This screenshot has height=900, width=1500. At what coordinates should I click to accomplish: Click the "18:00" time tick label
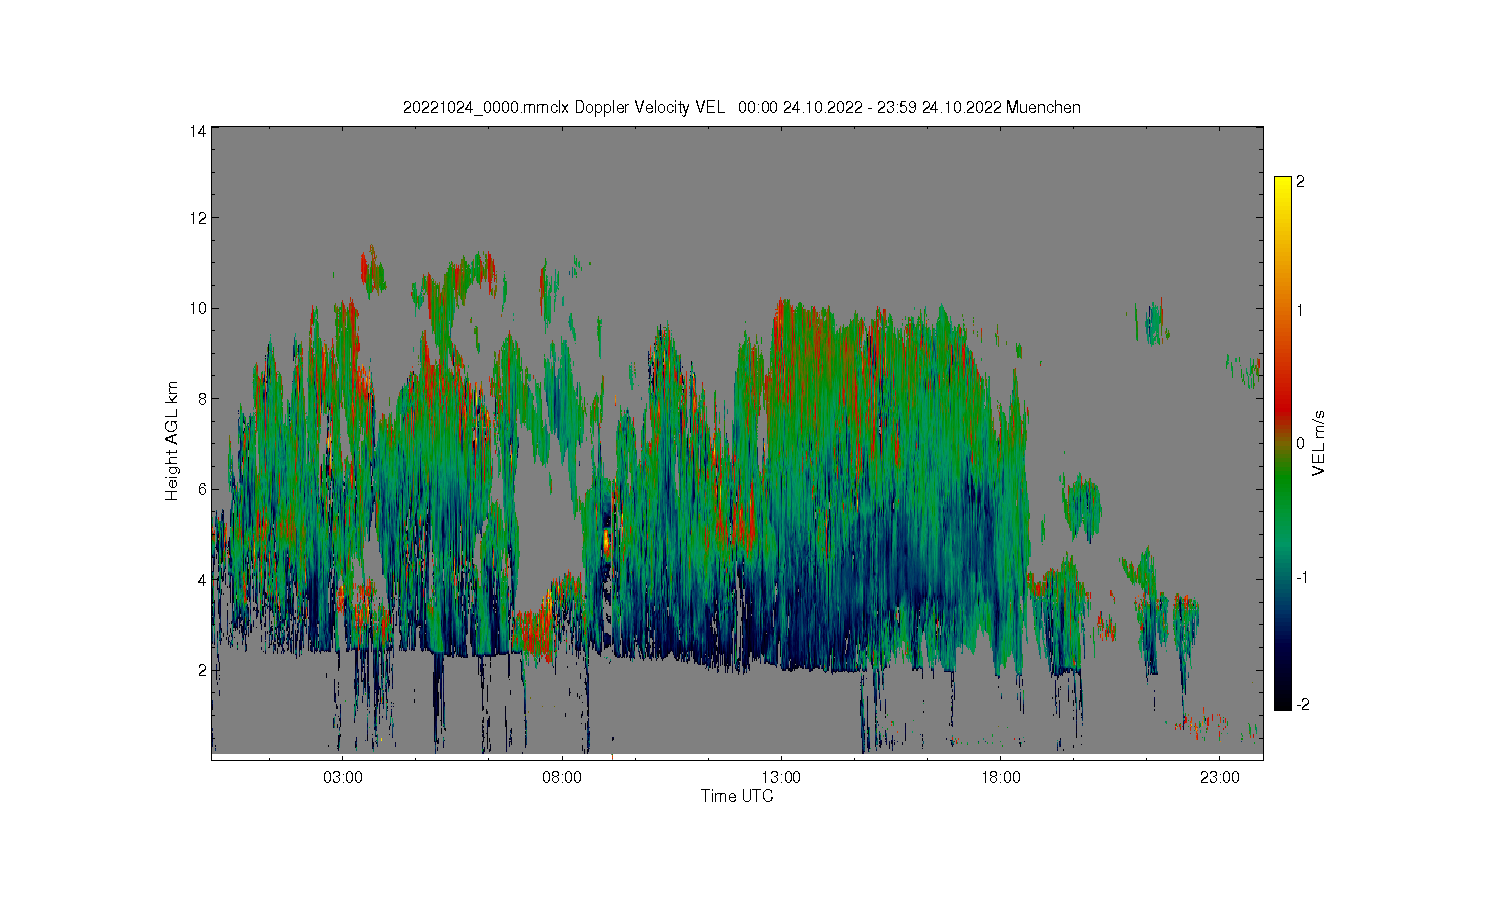click(x=1000, y=777)
